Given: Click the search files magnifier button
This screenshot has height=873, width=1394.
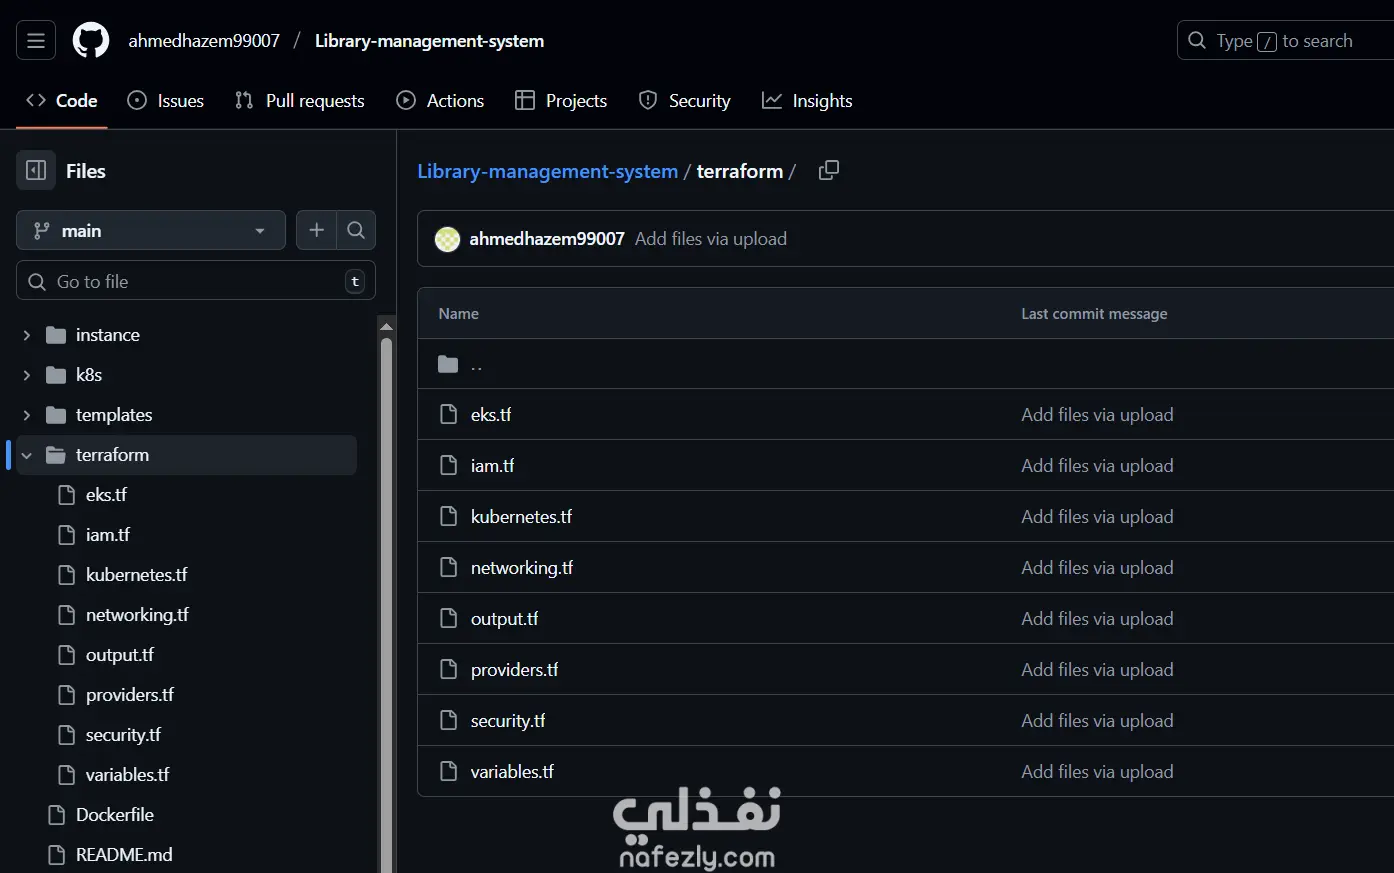Looking at the screenshot, I should pos(356,230).
